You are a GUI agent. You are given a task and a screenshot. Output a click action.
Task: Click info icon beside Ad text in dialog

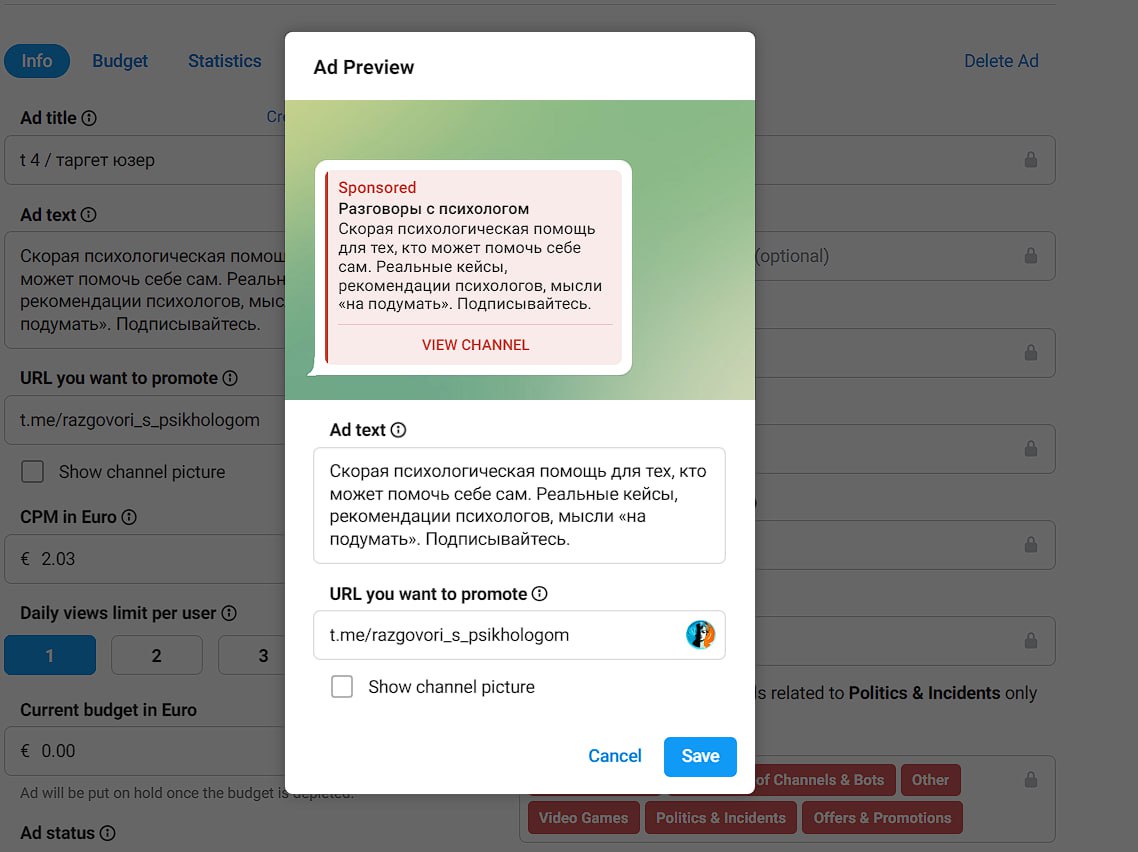[x=398, y=430]
